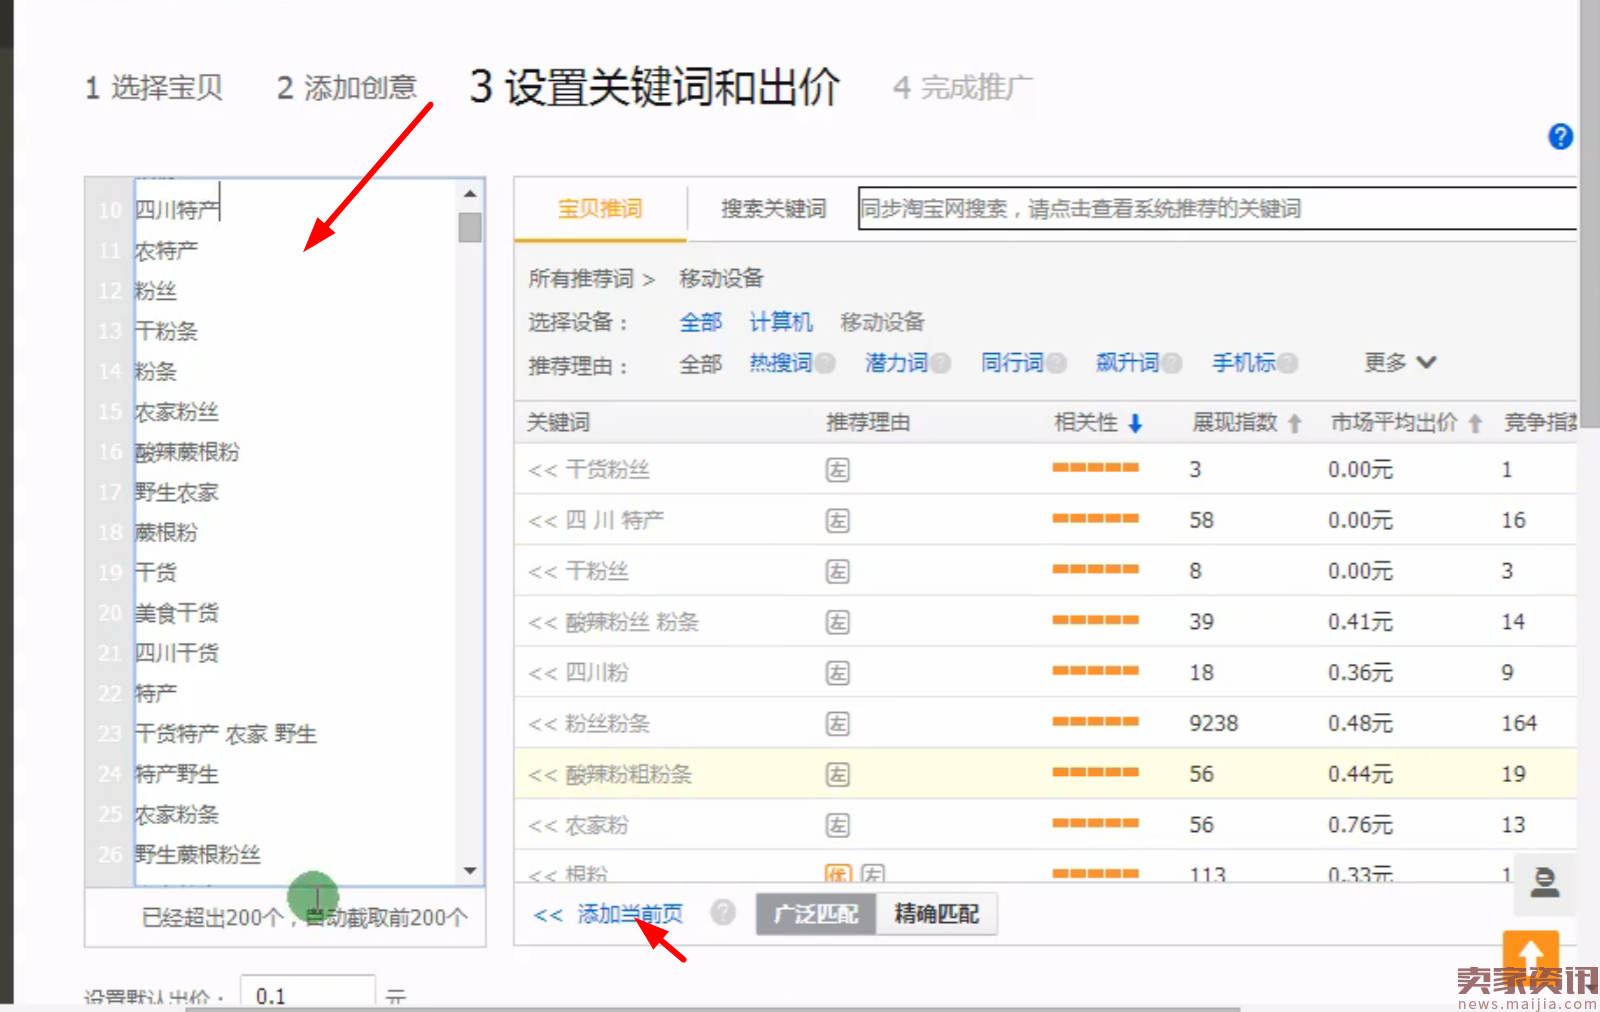Open the customer service avatar icon
The height and width of the screenshot is (1012, 1600).
coord(1545,883)
